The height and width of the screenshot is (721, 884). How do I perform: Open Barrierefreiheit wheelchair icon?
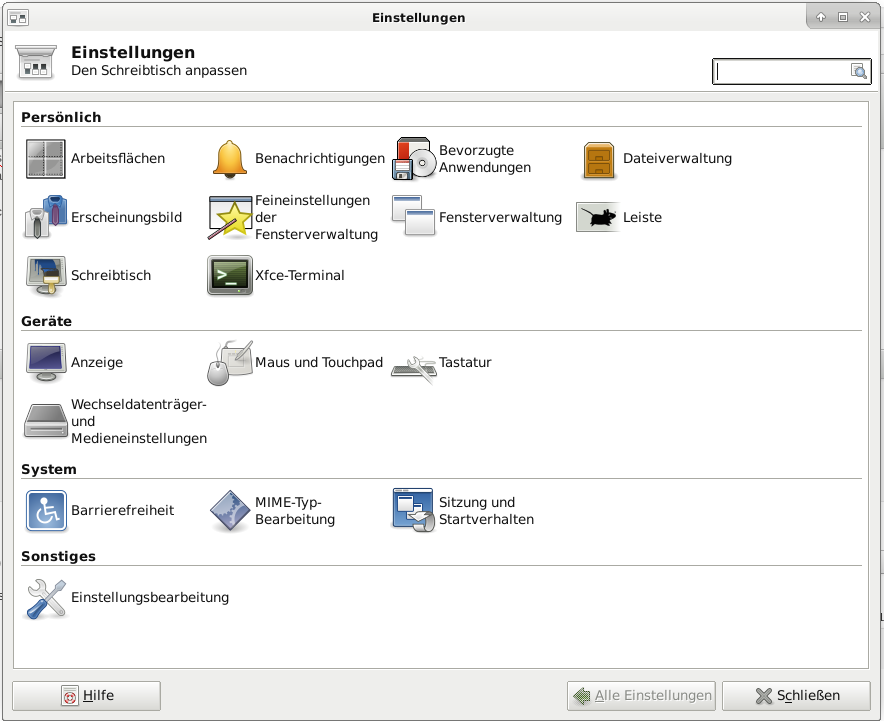(x=46, y=511)
